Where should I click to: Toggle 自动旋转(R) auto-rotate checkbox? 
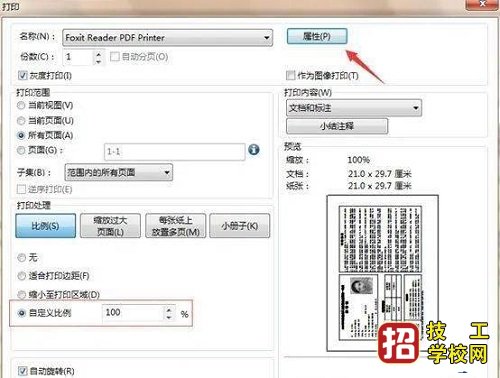point(22,371)
